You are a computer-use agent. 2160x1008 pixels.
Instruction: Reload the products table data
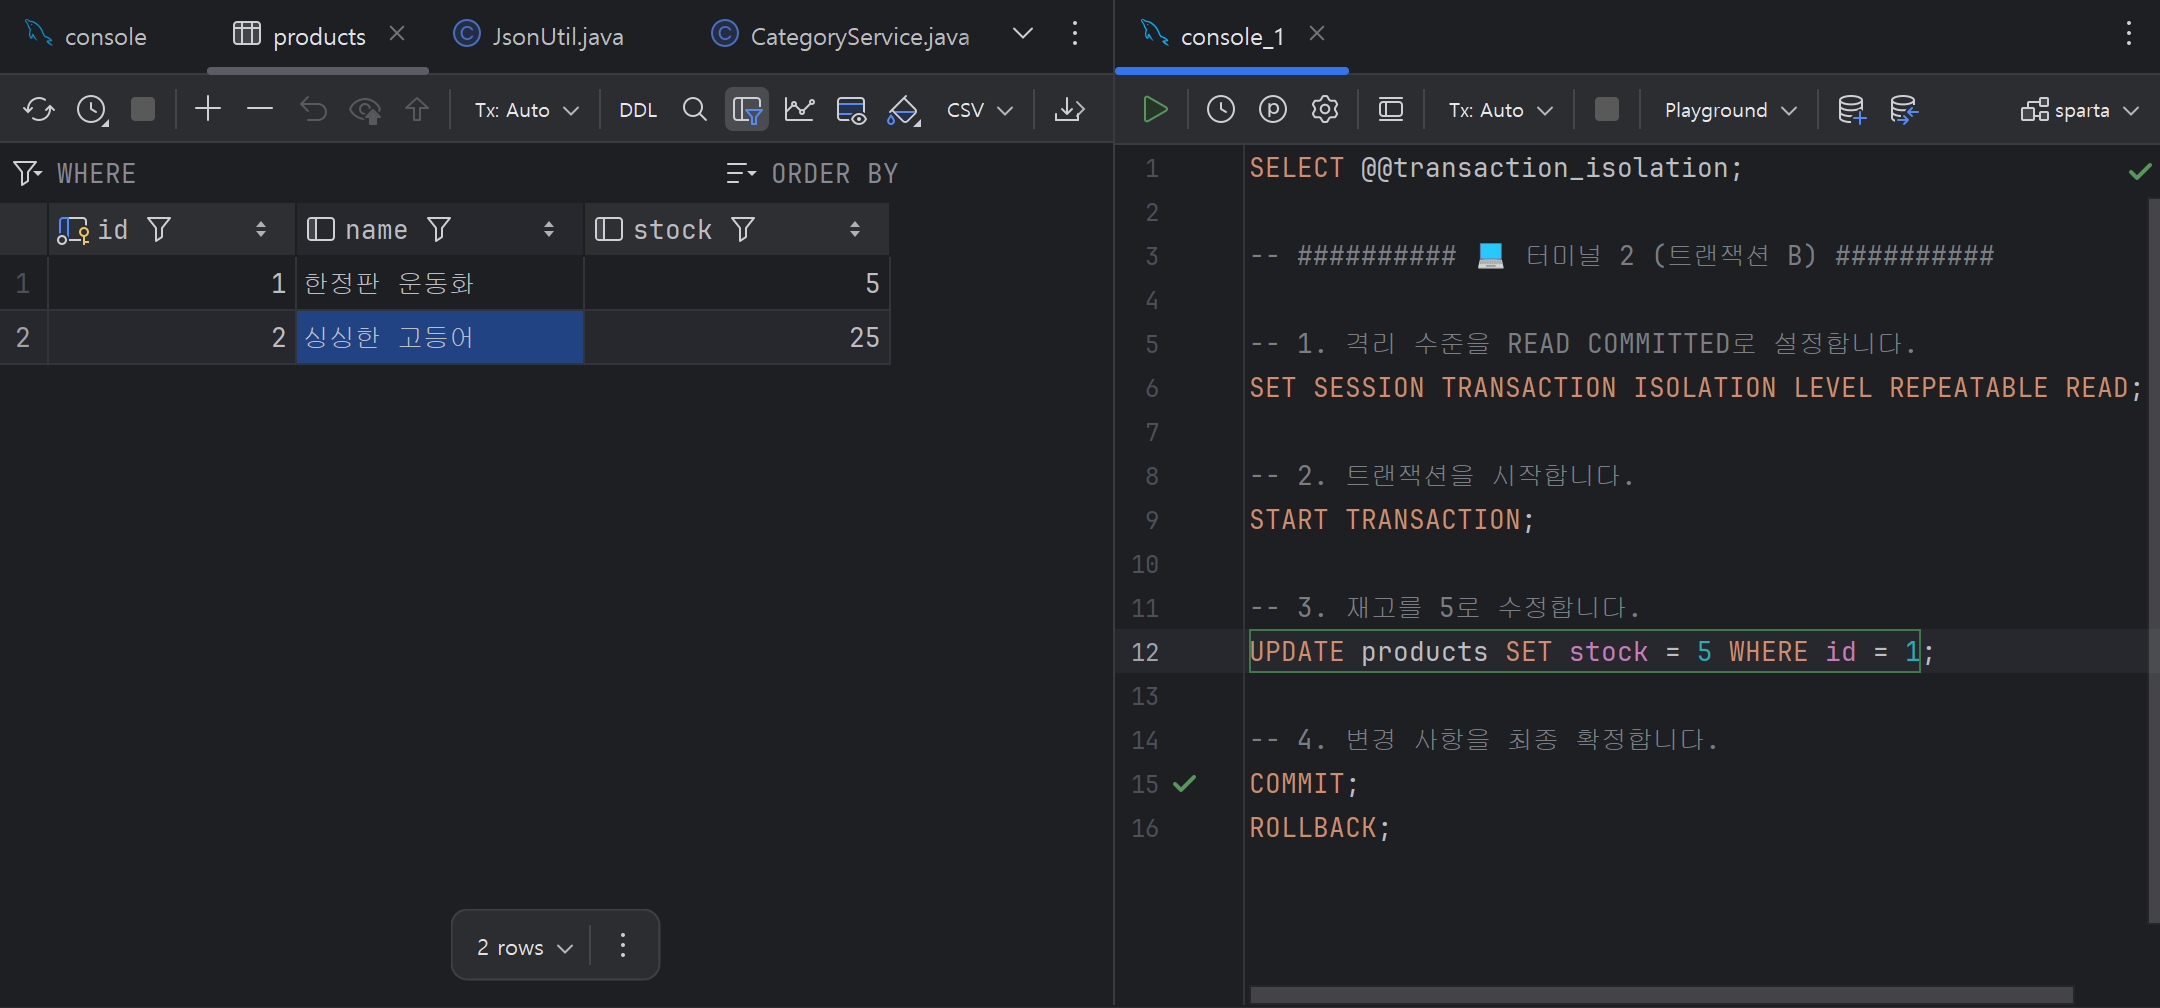pos(39,109)
